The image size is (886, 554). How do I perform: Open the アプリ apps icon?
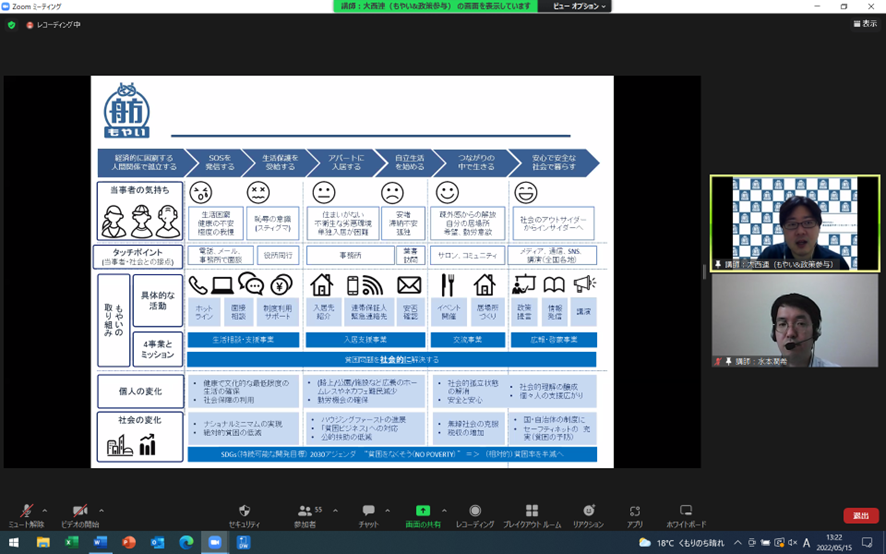click(x=635, y=513)
